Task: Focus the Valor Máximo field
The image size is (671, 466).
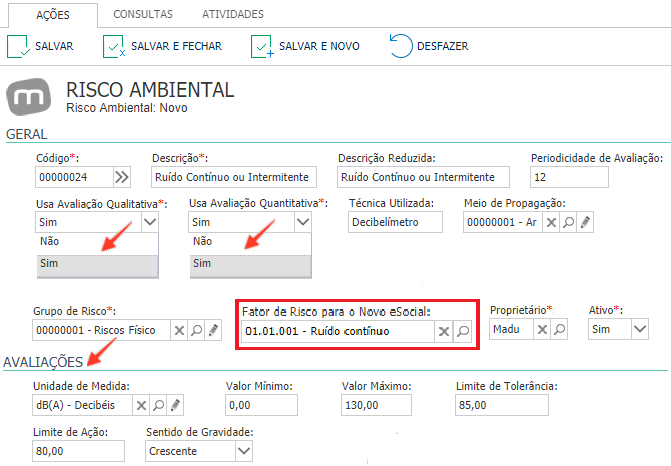Action: [x=377, y=405]
